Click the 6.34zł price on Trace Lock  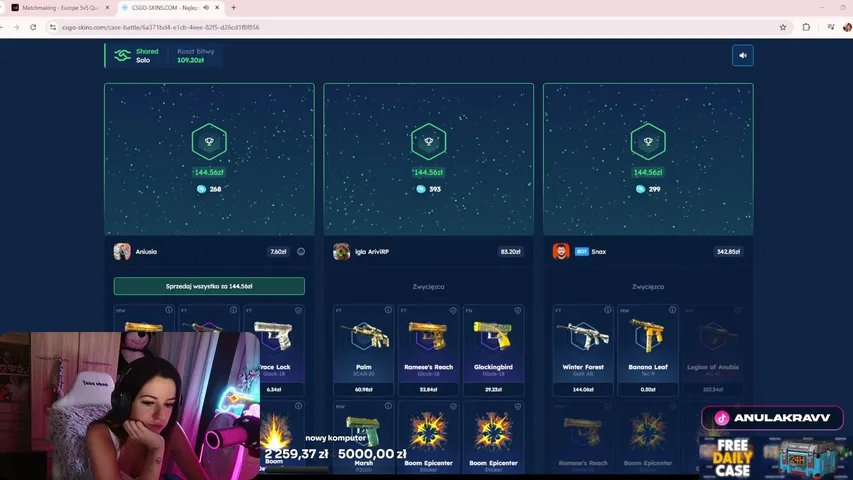coord(274,390)
